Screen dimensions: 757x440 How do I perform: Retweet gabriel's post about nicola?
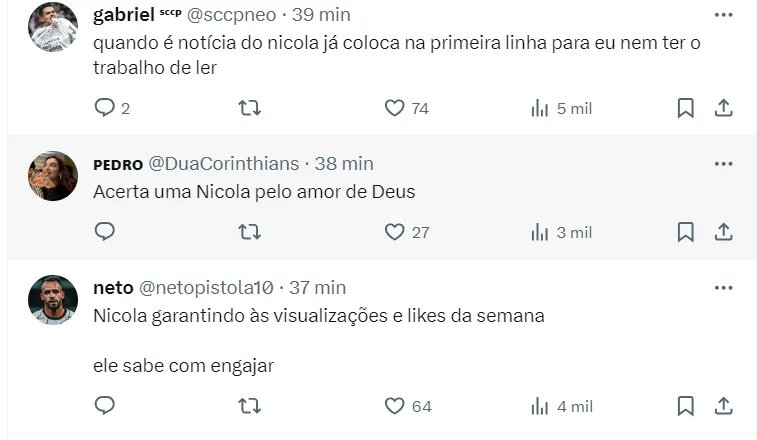(250, 108)
